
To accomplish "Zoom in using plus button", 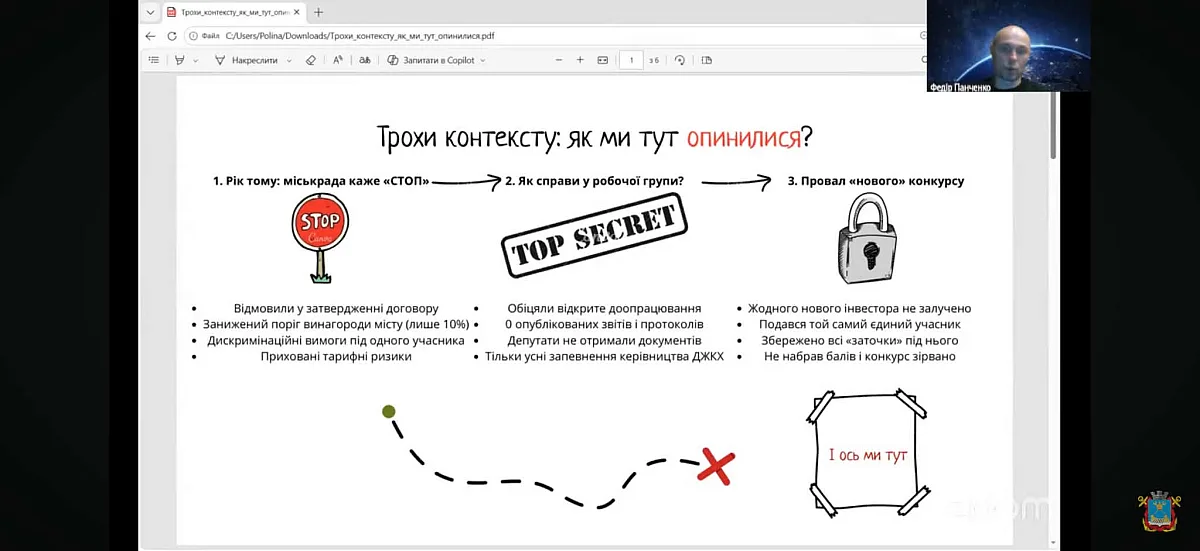I will coord(580,60).
